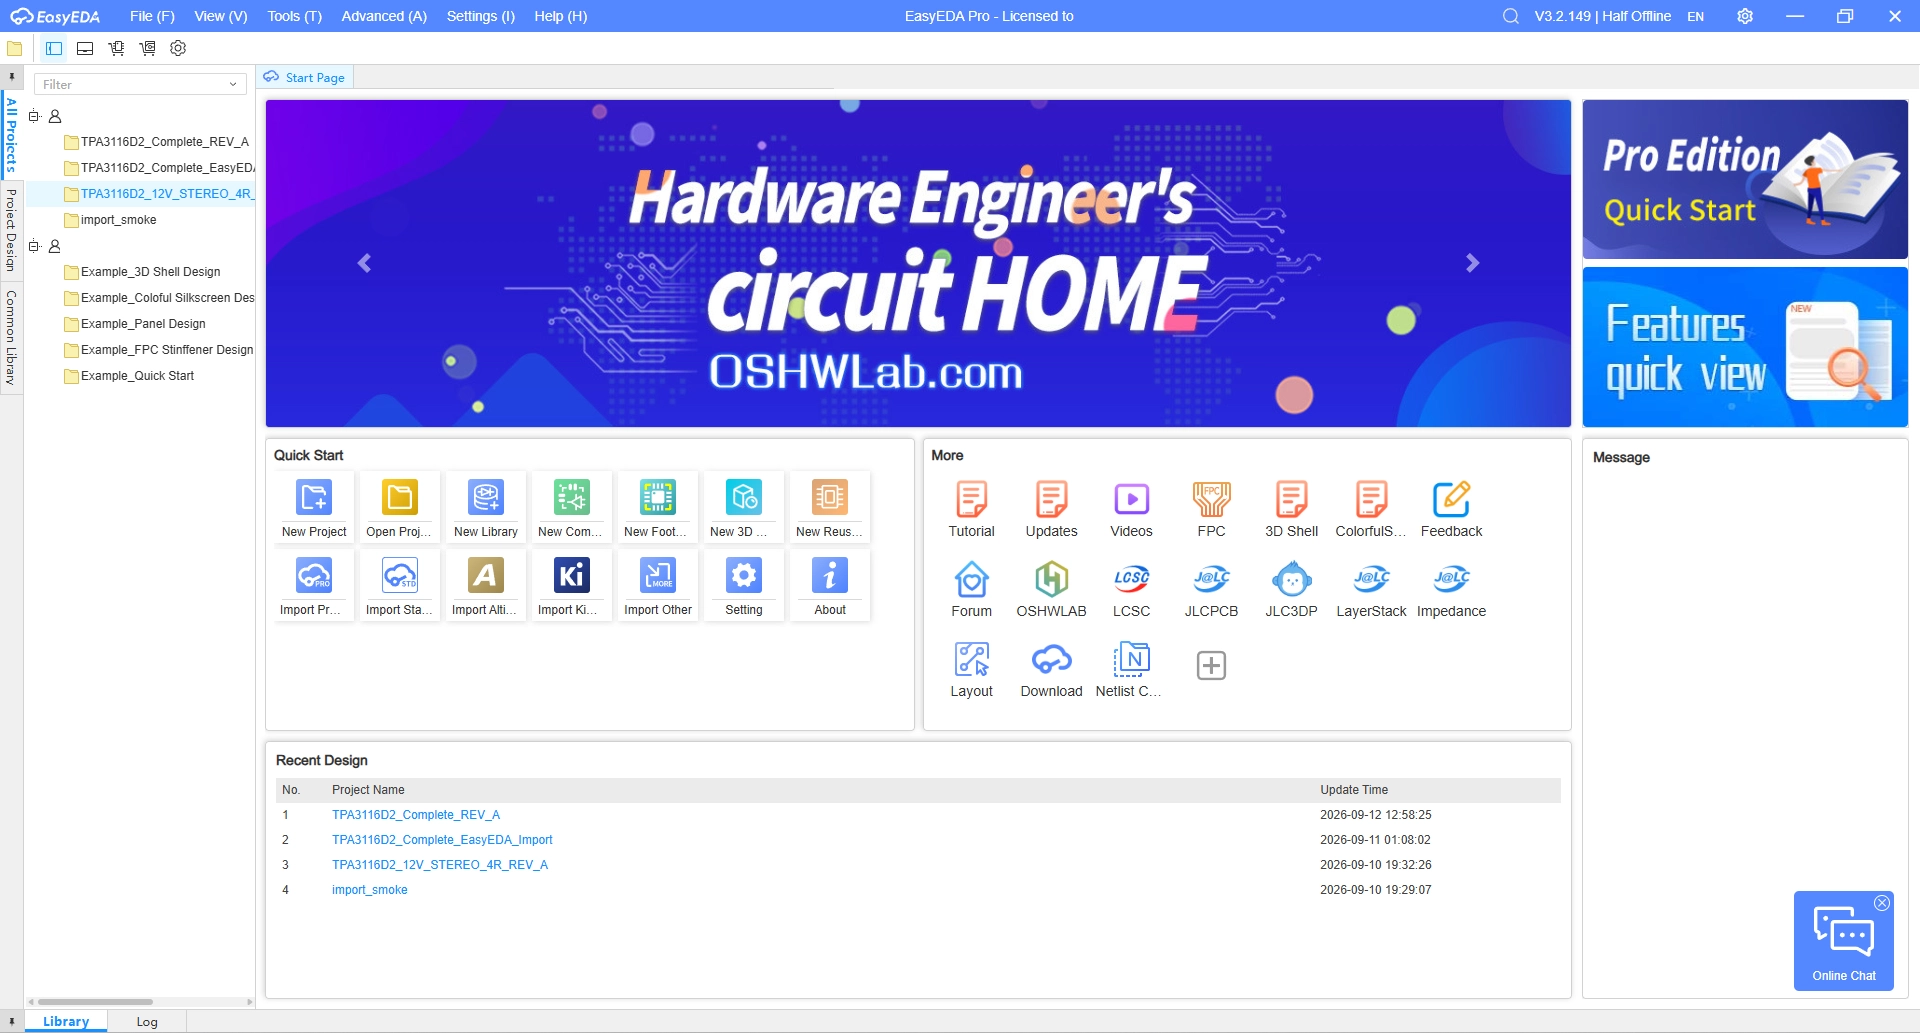The image size is (1920, 1033).
Task: Open the Online Chat button
Action: click(1844, 941)
